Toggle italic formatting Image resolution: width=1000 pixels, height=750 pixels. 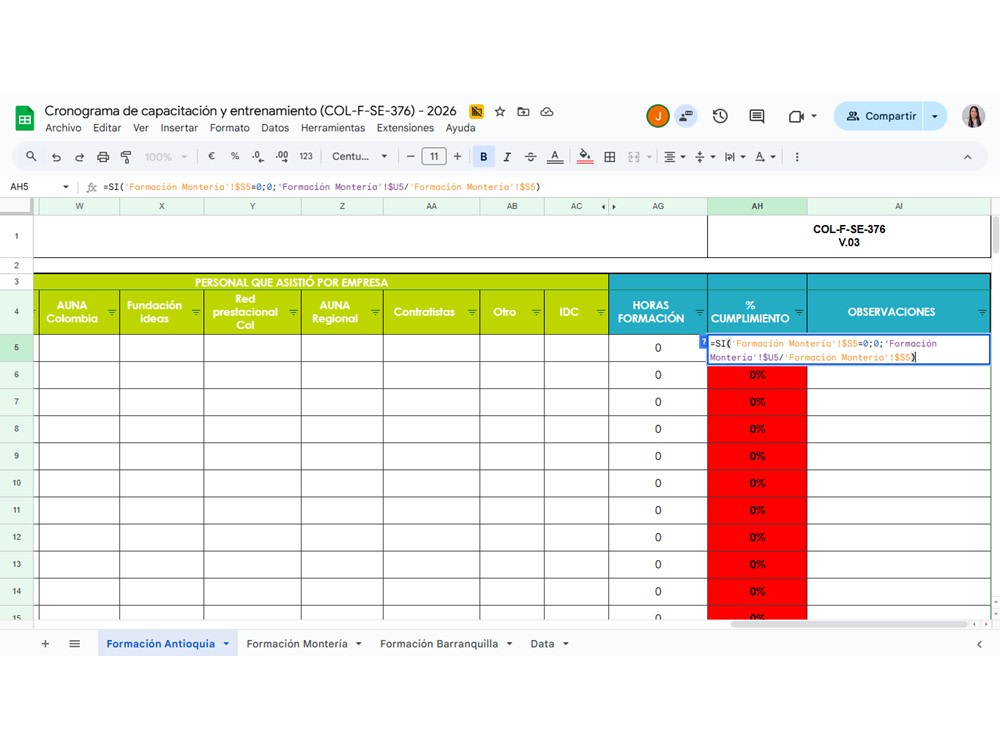coord(507,157)
